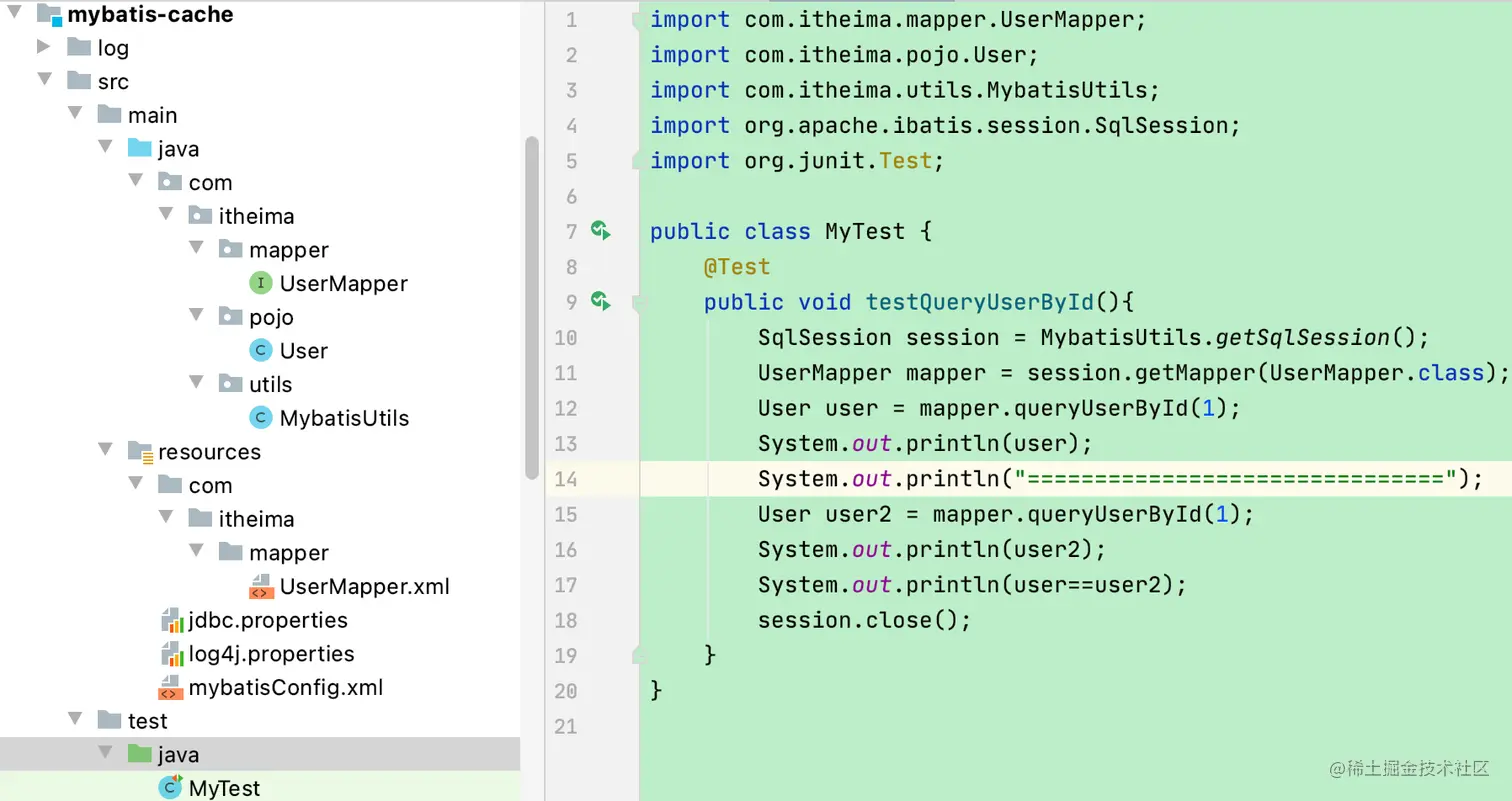Collapse the itheima package arrow under main java
This screenshot has height=801, width=1512.
[165, 215]
